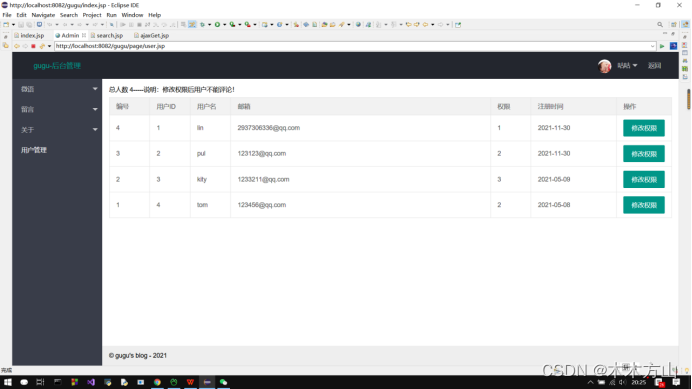Viewport: 692px width, 389px height.
Task: Click the user avatar image
Action: (x=605, y=66)
